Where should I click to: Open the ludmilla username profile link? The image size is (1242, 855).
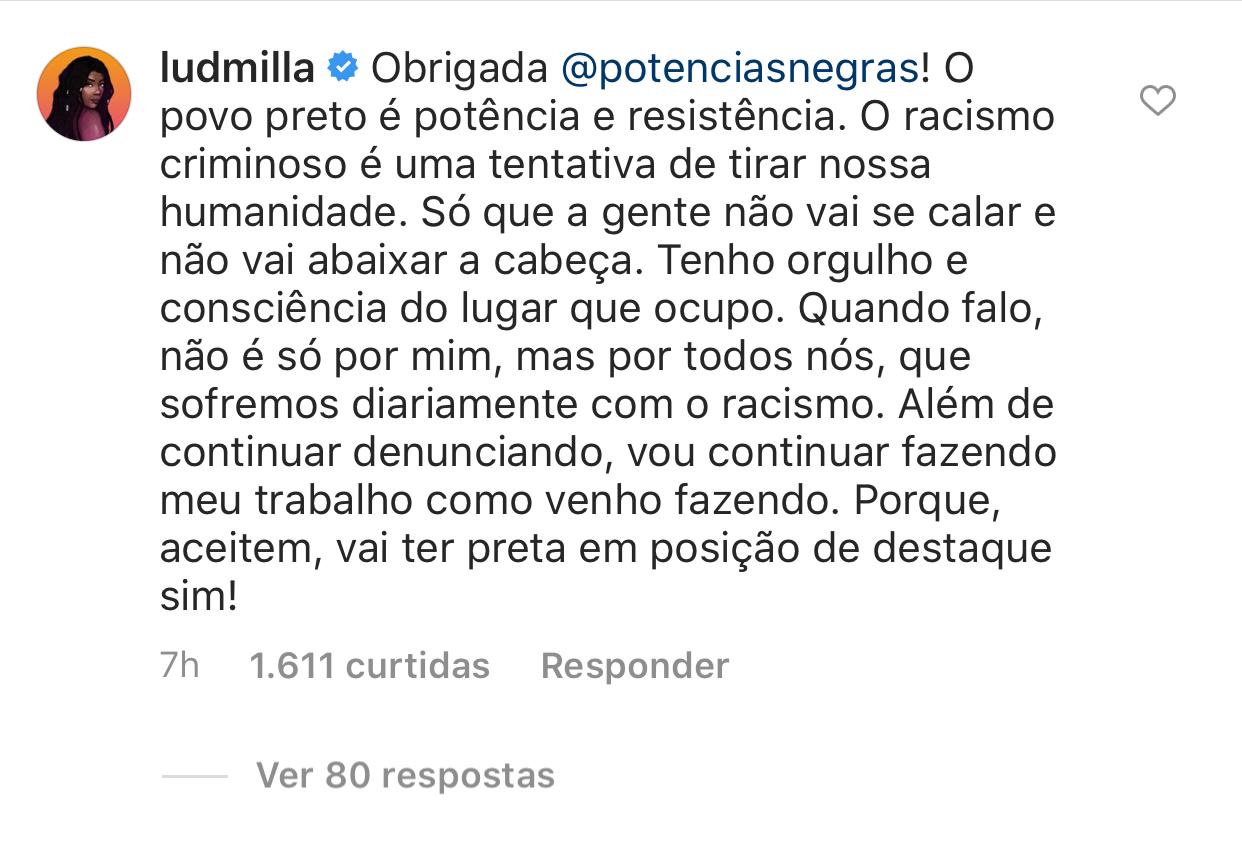point(238,68)
